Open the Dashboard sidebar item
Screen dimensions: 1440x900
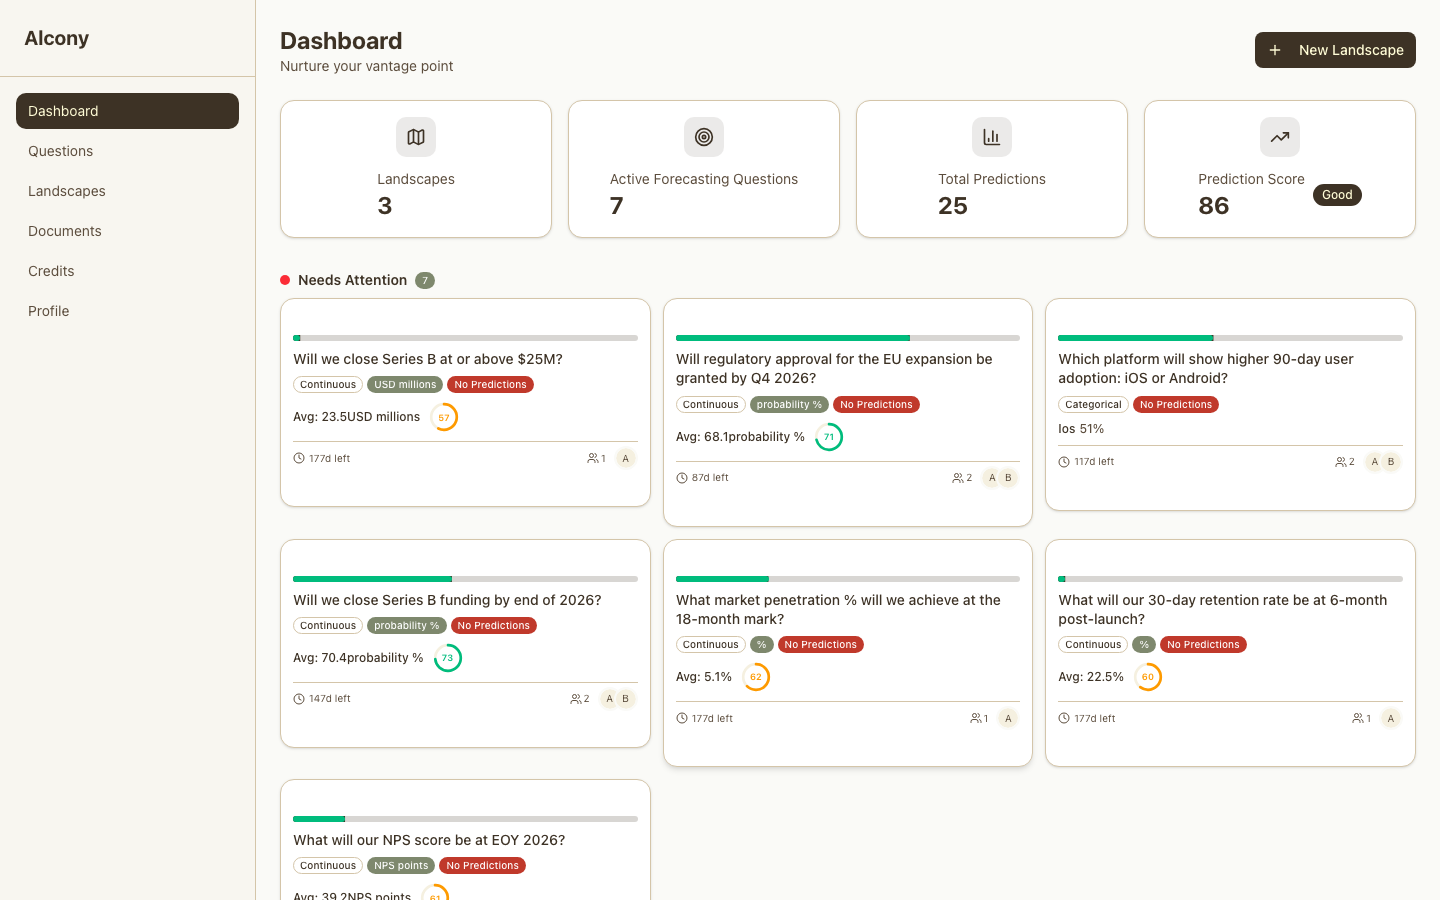pos(127,111)
